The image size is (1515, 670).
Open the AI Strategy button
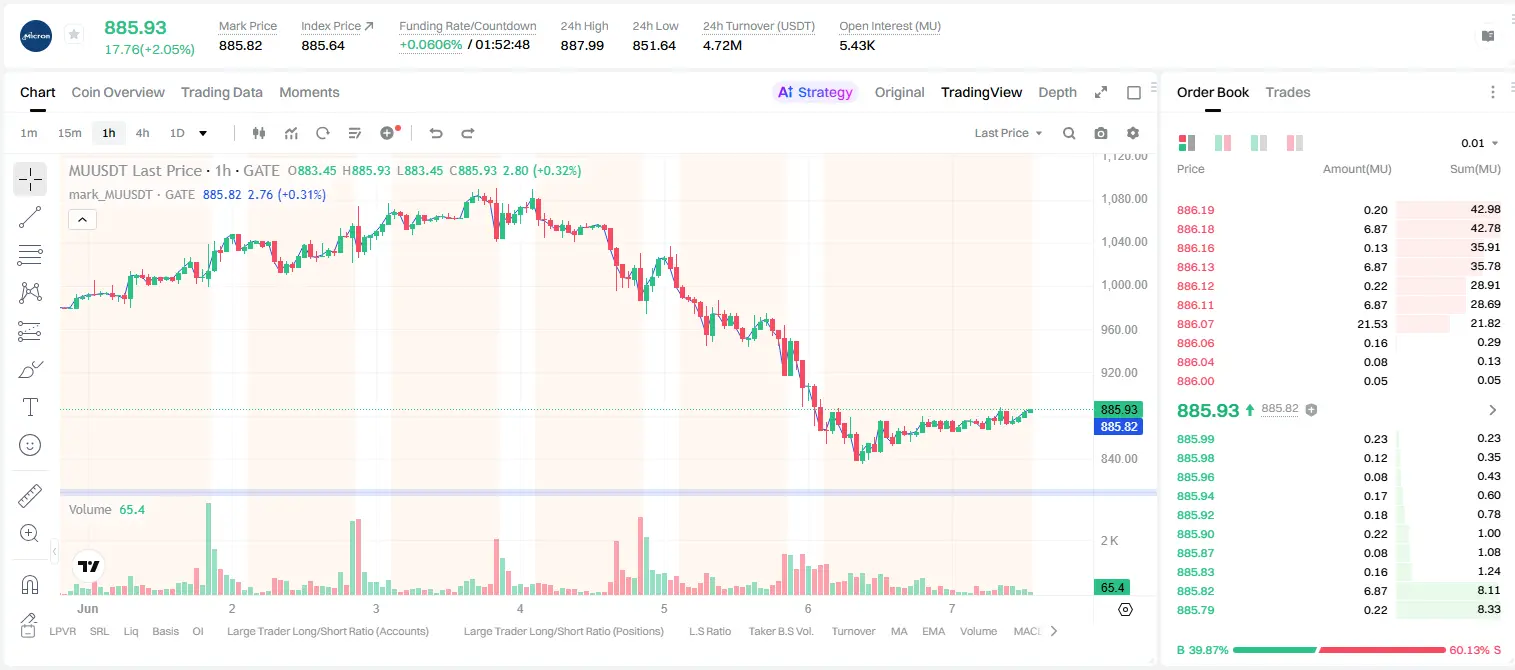815,92
